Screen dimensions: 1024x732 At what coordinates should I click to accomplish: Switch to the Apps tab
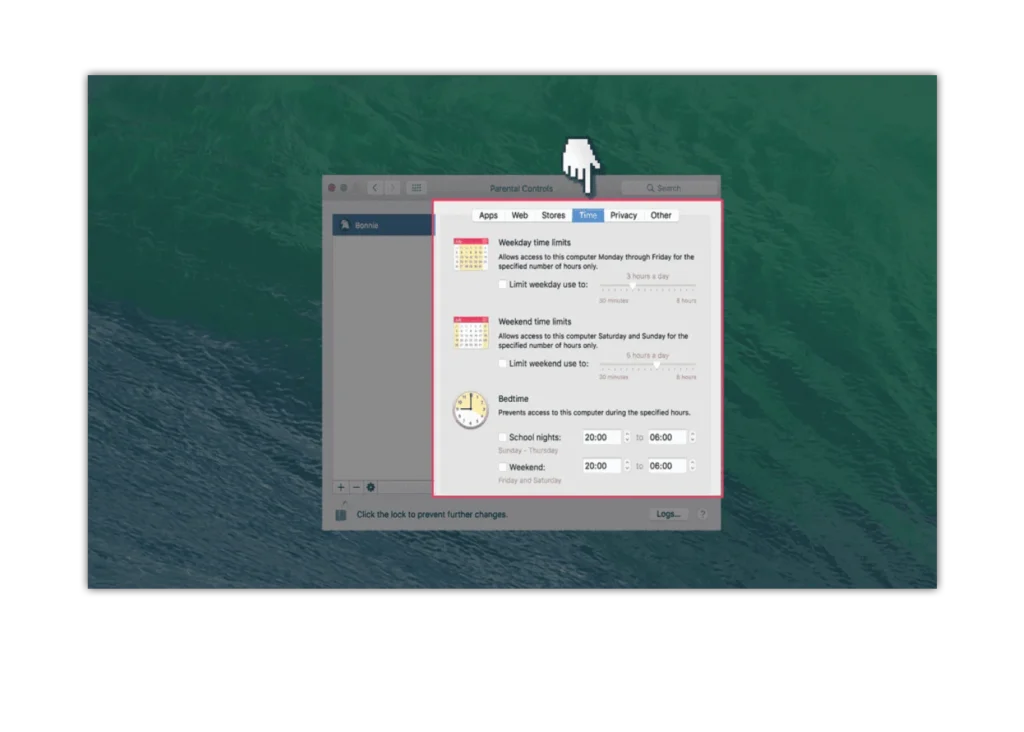[488, 215]
